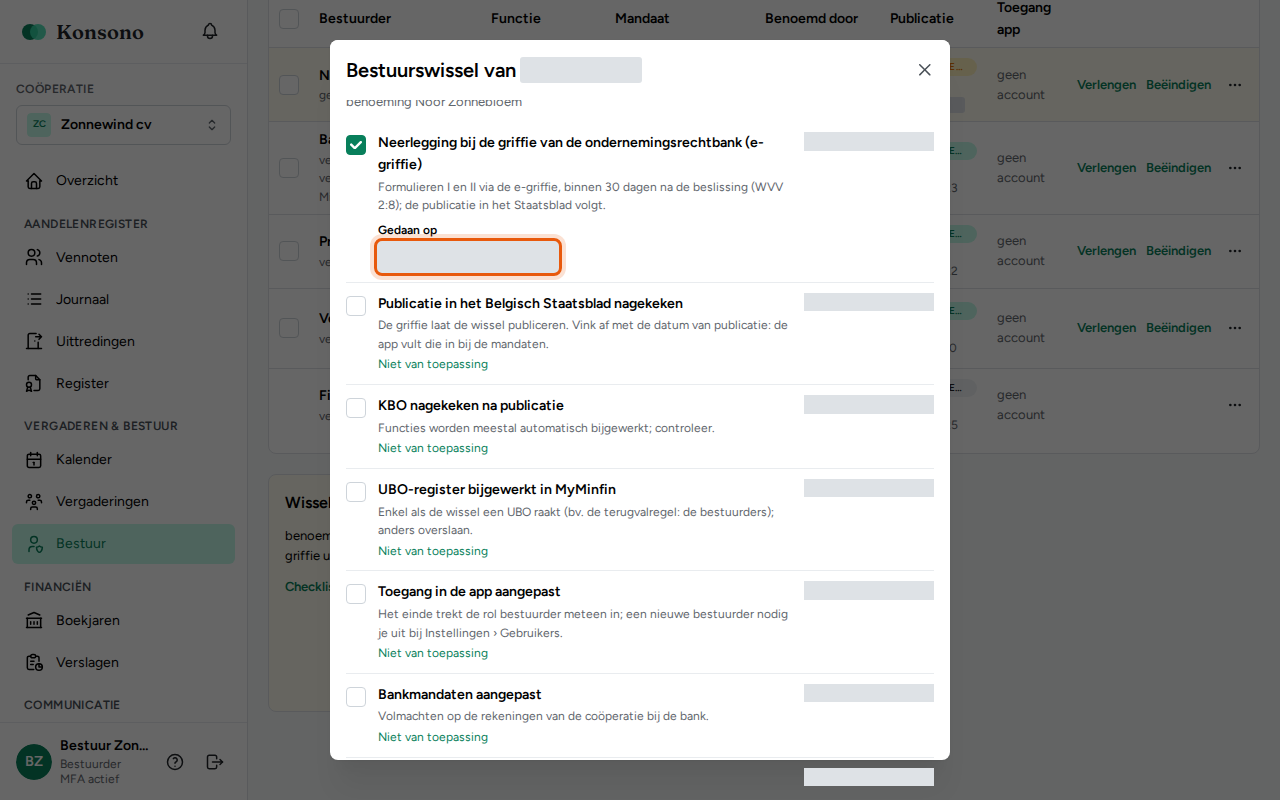Click the MFA actief status text
Image resolution: width=1280 pixels, height=800 pixels.
(89, 779)
